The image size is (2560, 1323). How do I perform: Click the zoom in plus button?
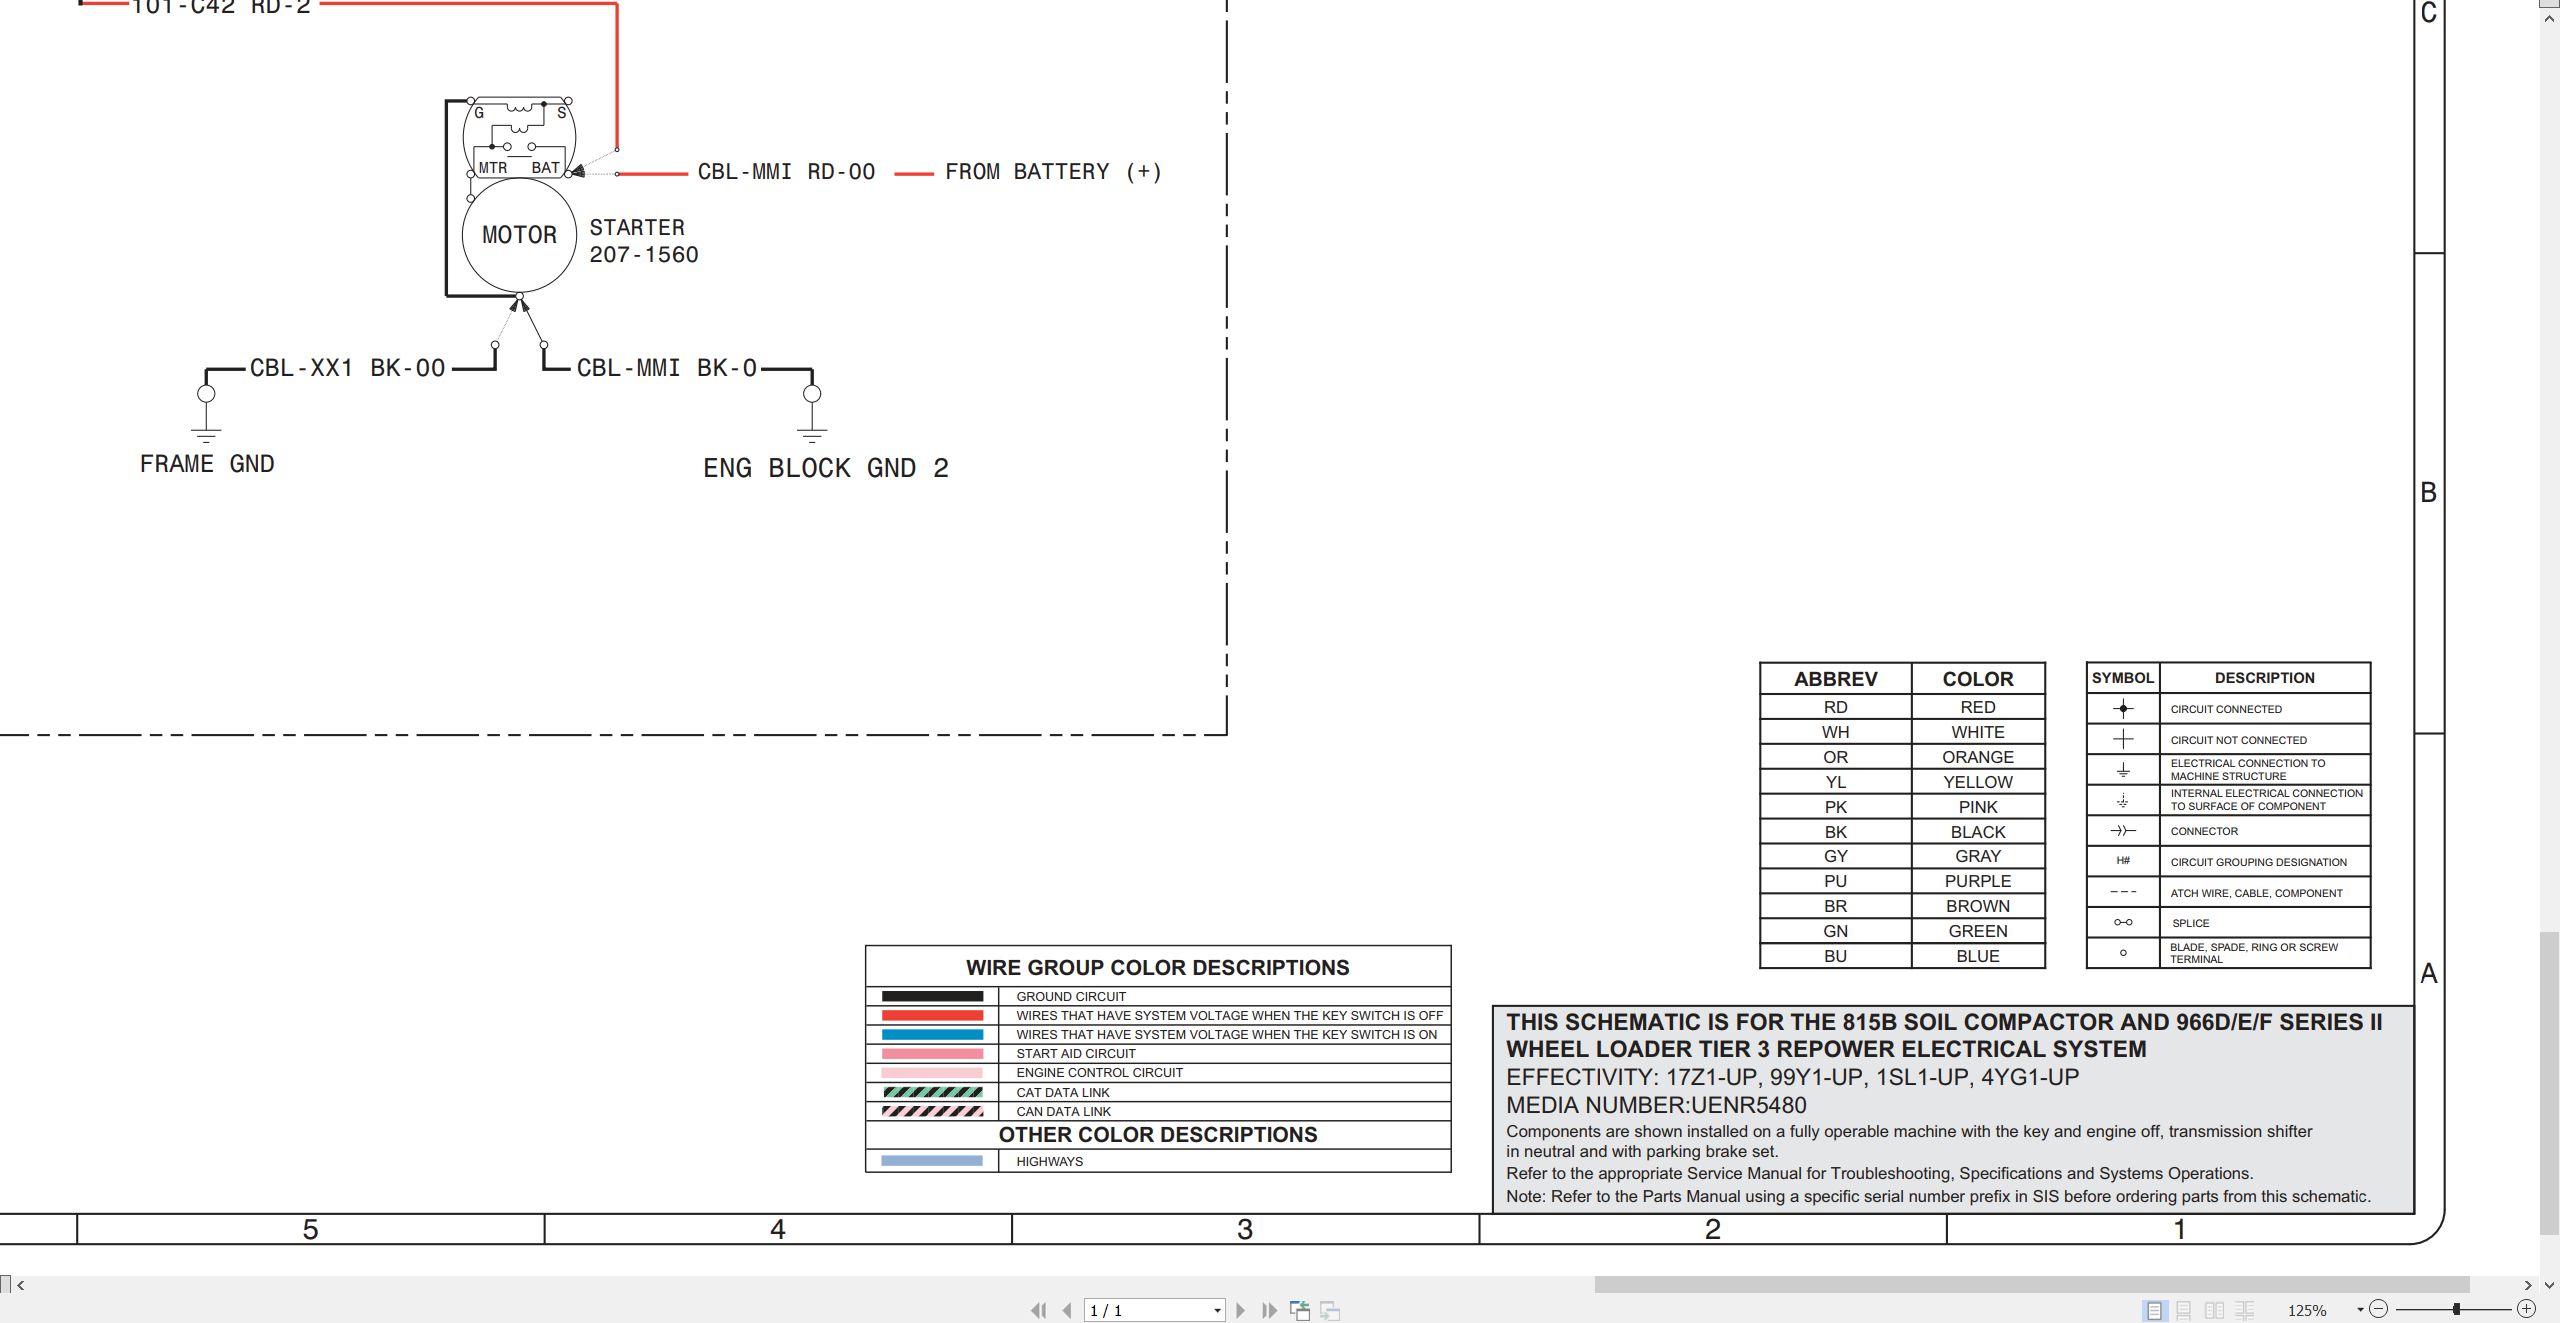click(x=2526, y=1309)
